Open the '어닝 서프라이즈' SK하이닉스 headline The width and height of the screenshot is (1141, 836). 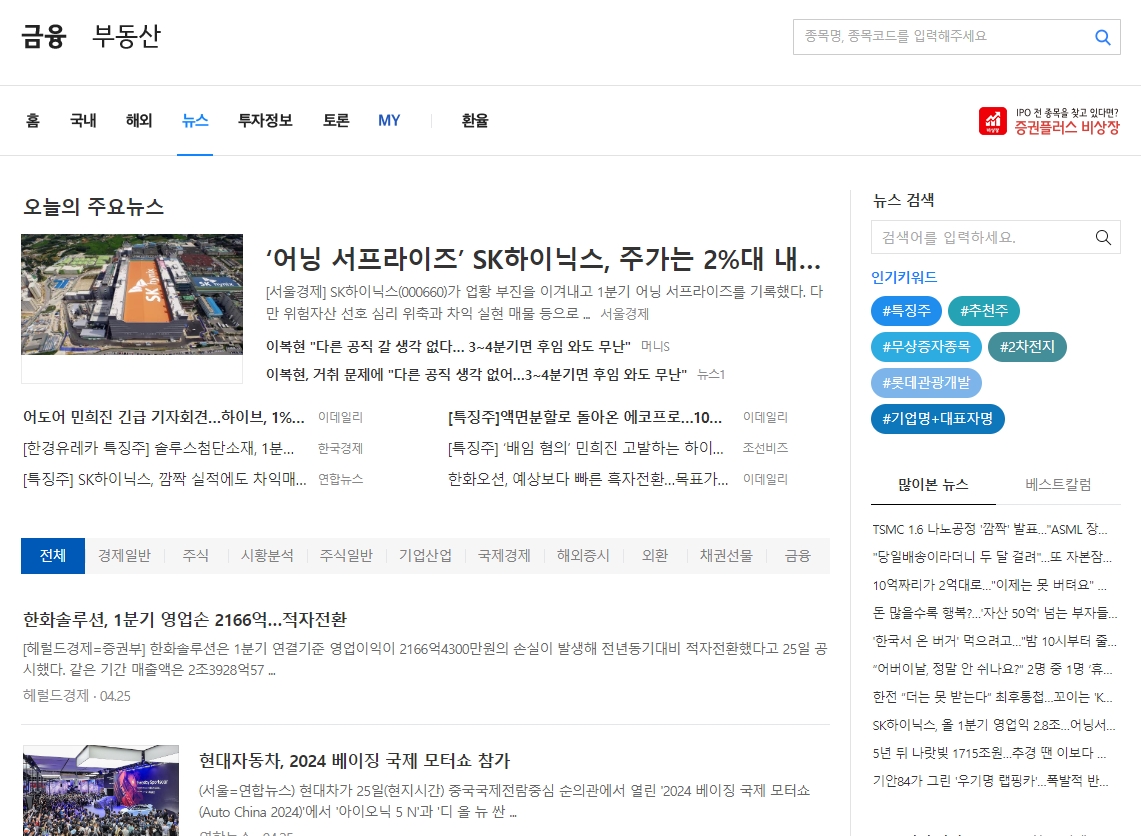[x=544, y=259]
